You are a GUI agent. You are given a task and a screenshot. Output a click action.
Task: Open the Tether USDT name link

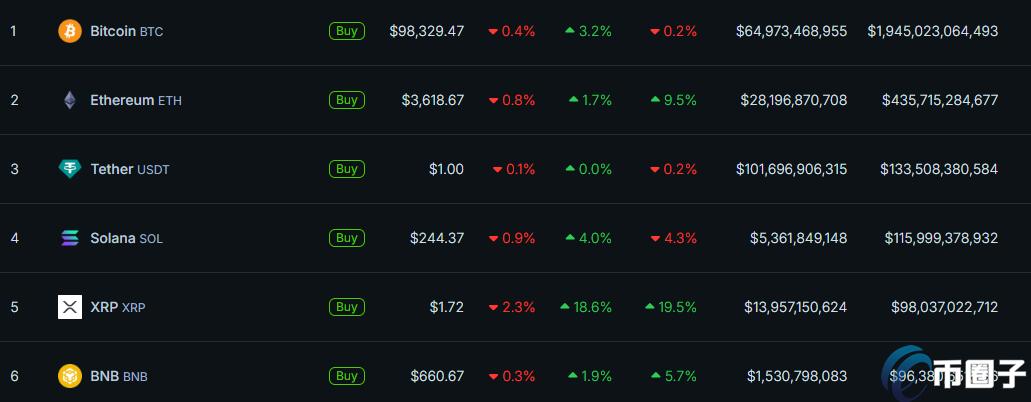[129, 169]
